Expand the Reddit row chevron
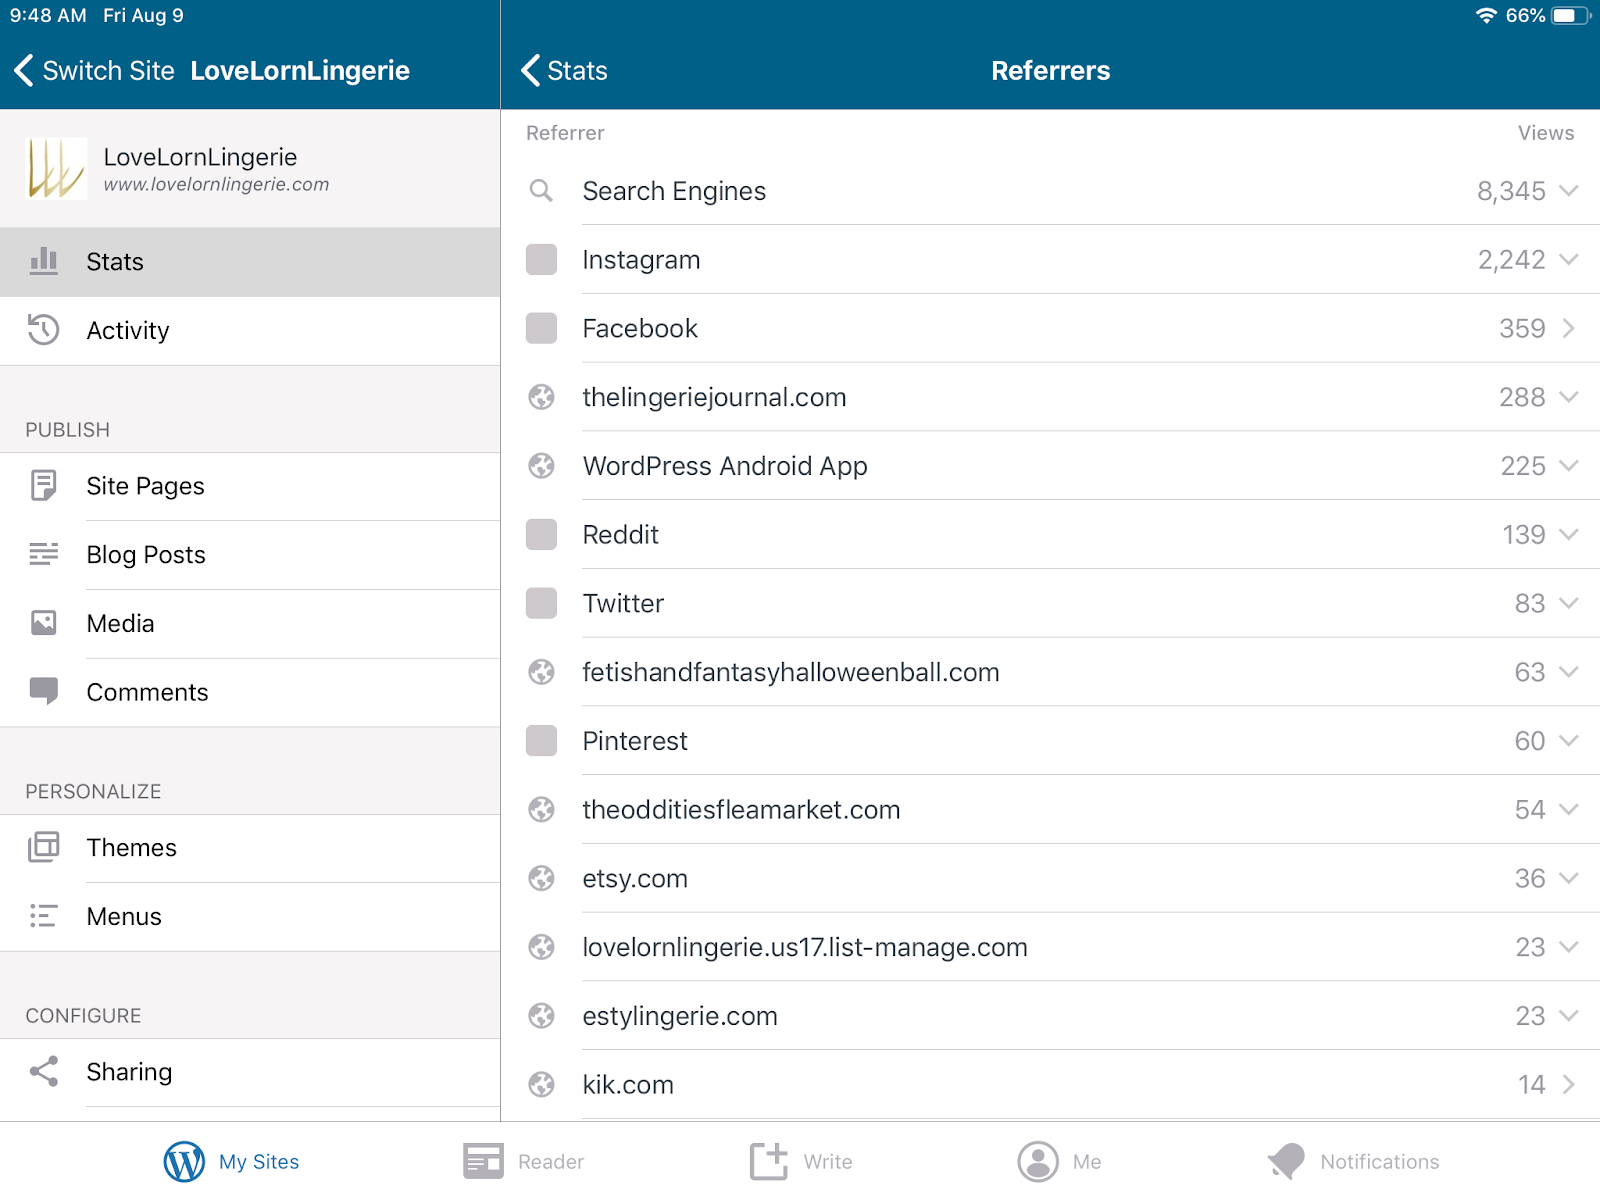 point(1568,534)
